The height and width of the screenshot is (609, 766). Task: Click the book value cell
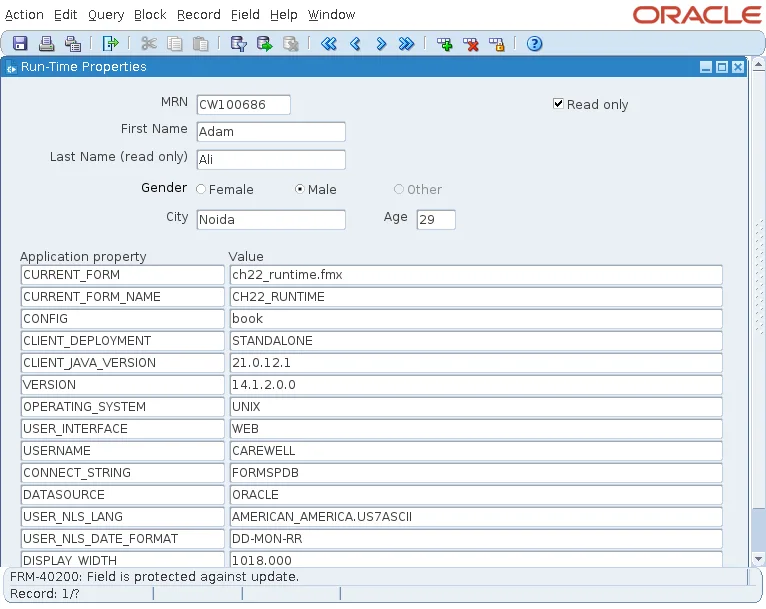pyautogui.click(x=476, y=319)
